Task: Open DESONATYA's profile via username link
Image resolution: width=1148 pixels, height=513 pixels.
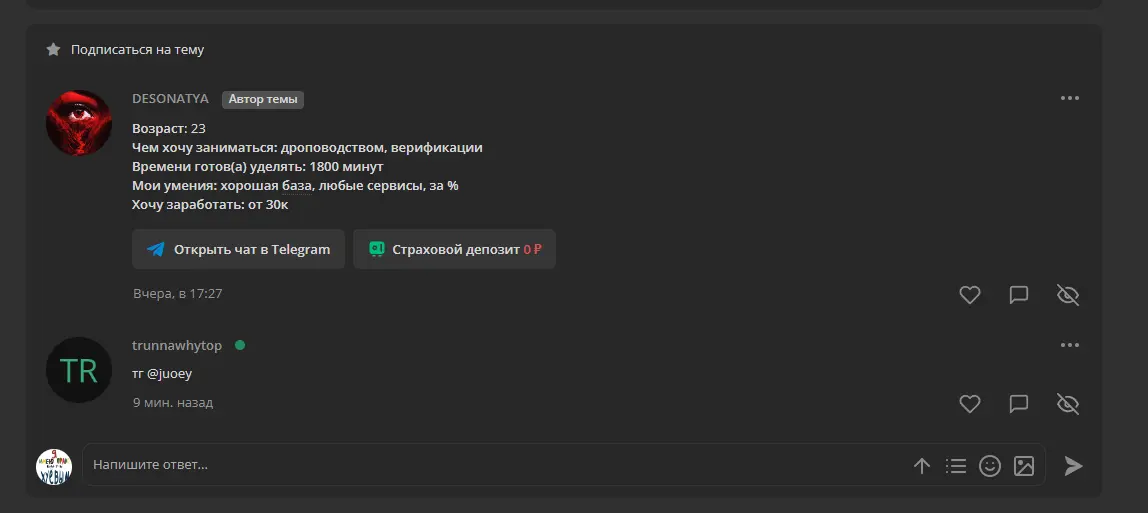Action: click(x=170, y=99)
